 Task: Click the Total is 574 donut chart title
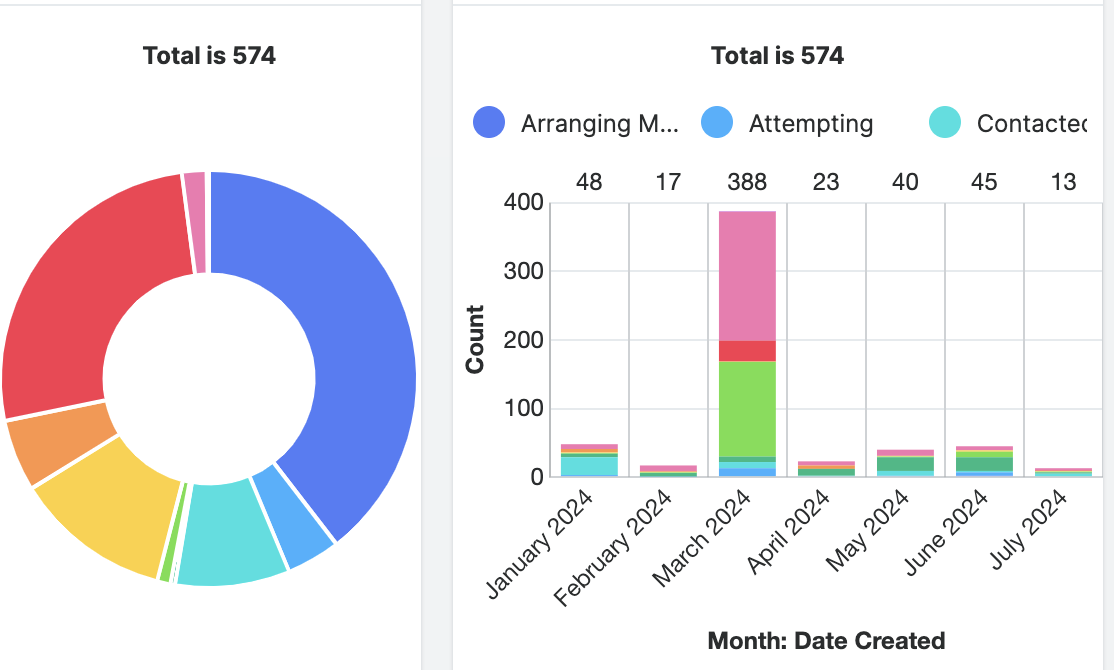click(x=210, y=56)
